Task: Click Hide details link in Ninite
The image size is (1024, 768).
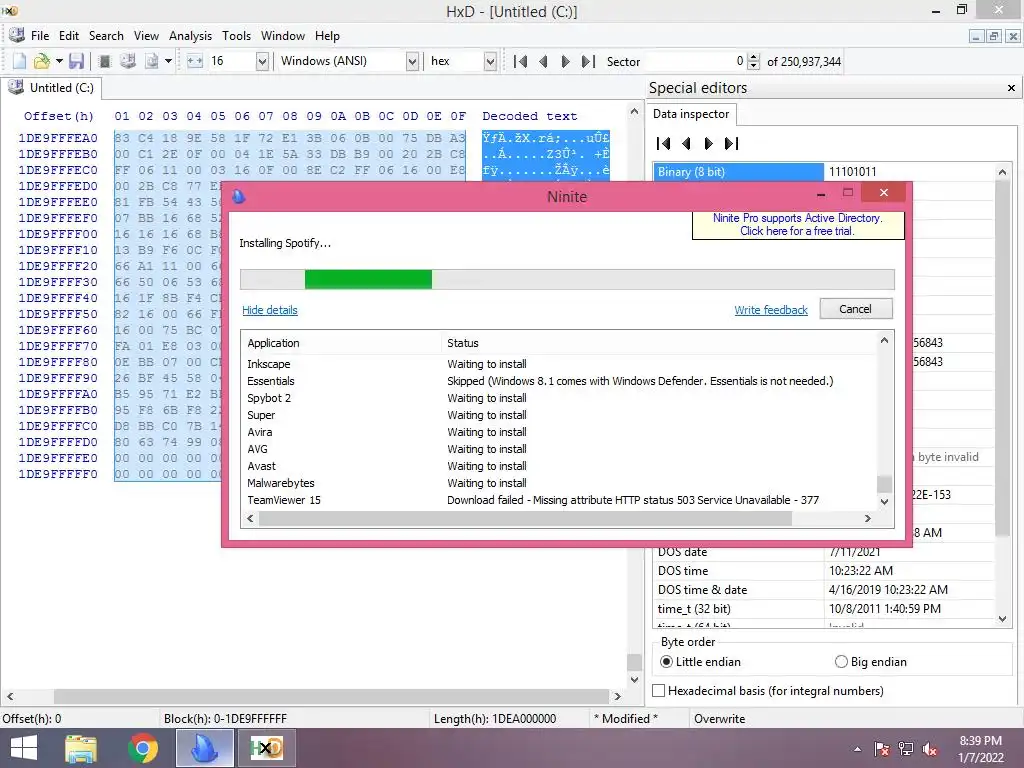Action: 270,310
